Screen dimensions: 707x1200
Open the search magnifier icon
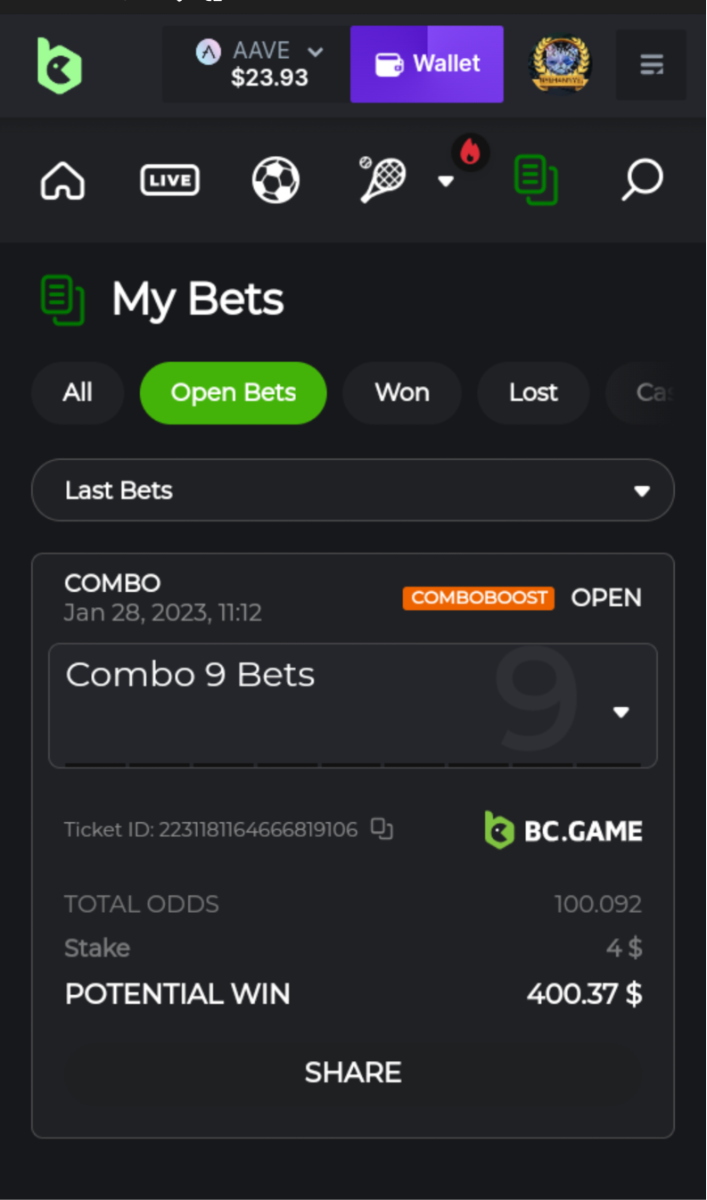(642, 180)
